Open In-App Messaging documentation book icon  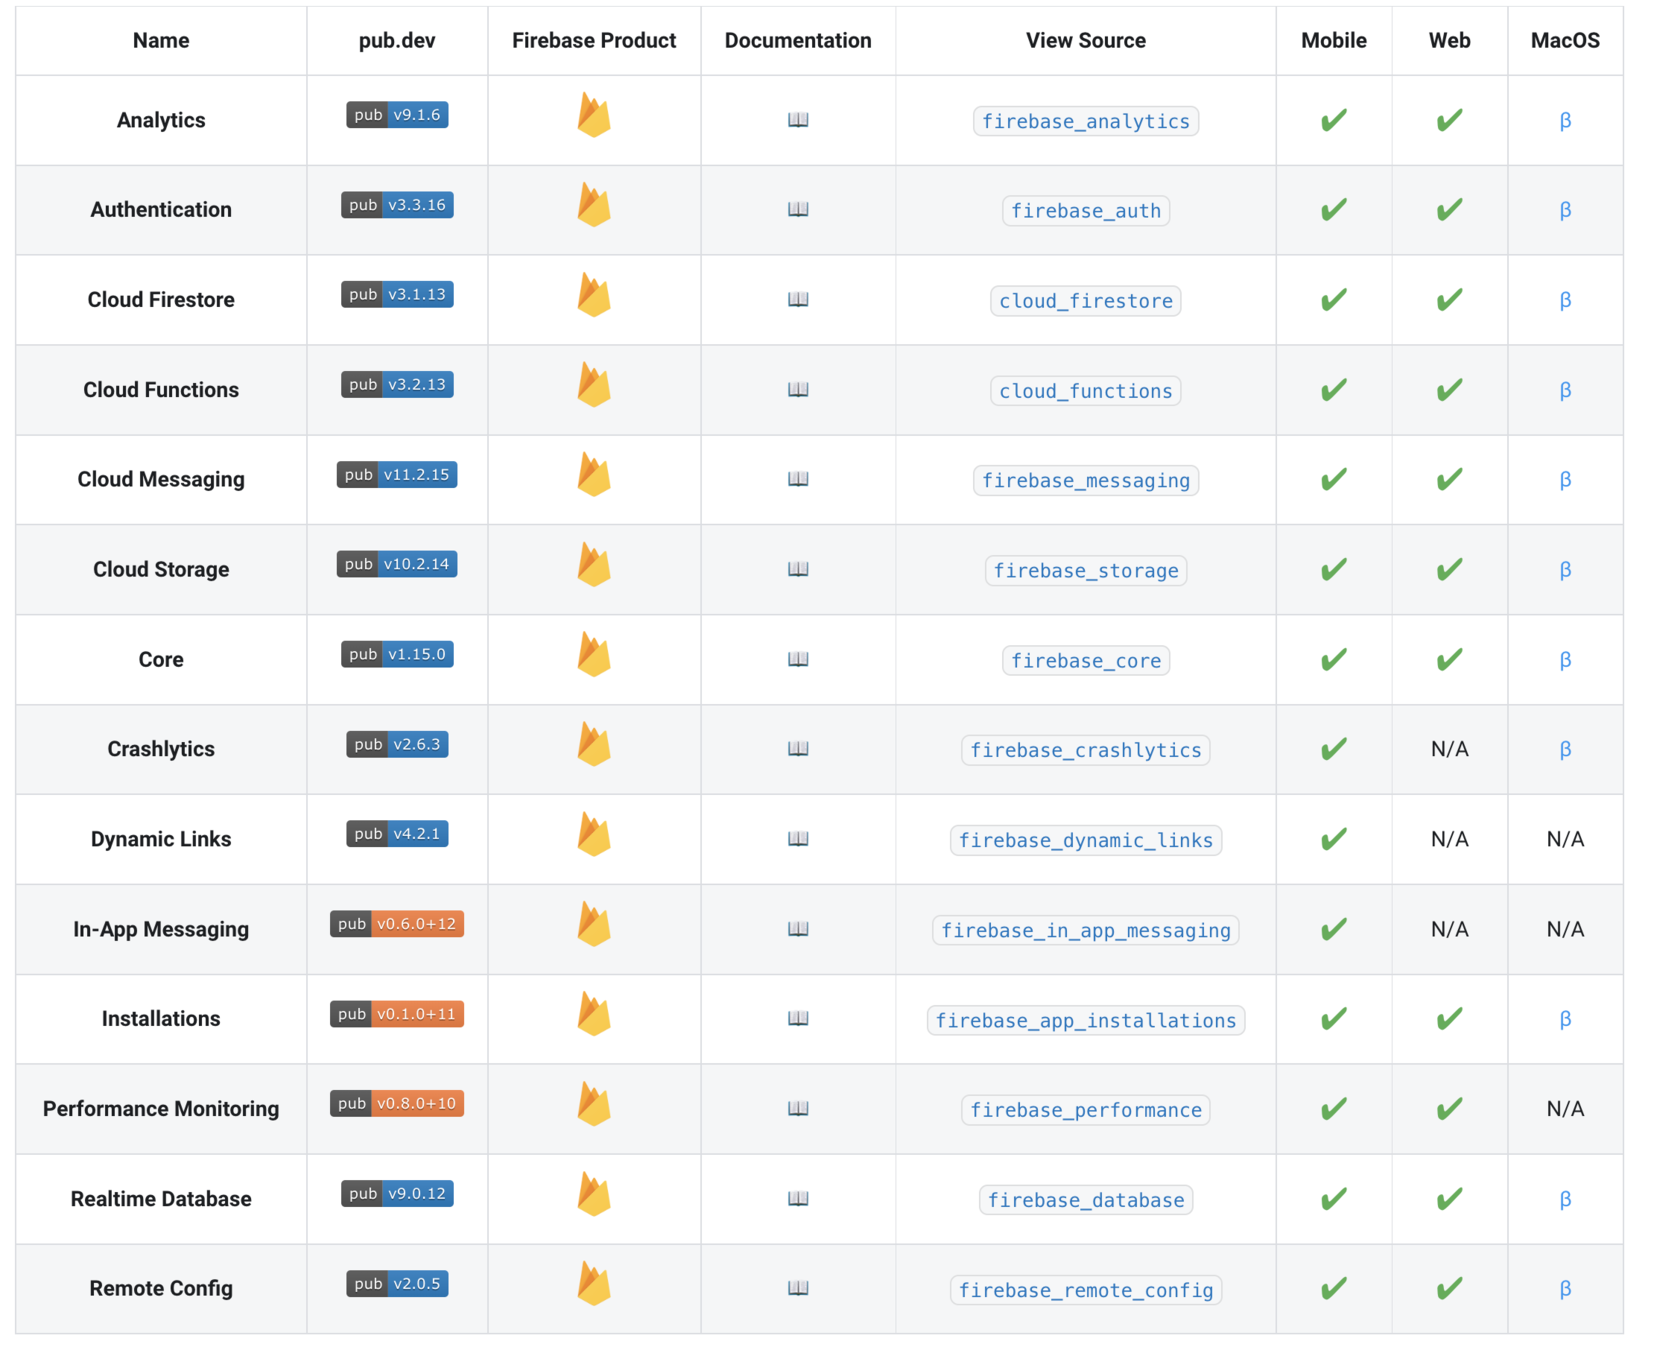click(x=798, y=929)
